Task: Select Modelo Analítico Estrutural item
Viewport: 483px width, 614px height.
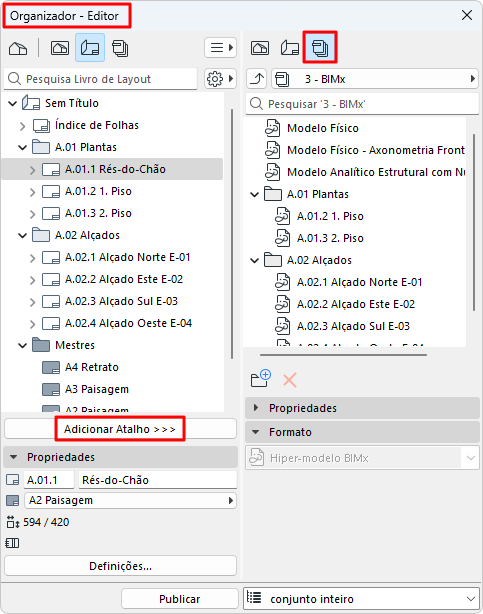Action: (376, 172)
